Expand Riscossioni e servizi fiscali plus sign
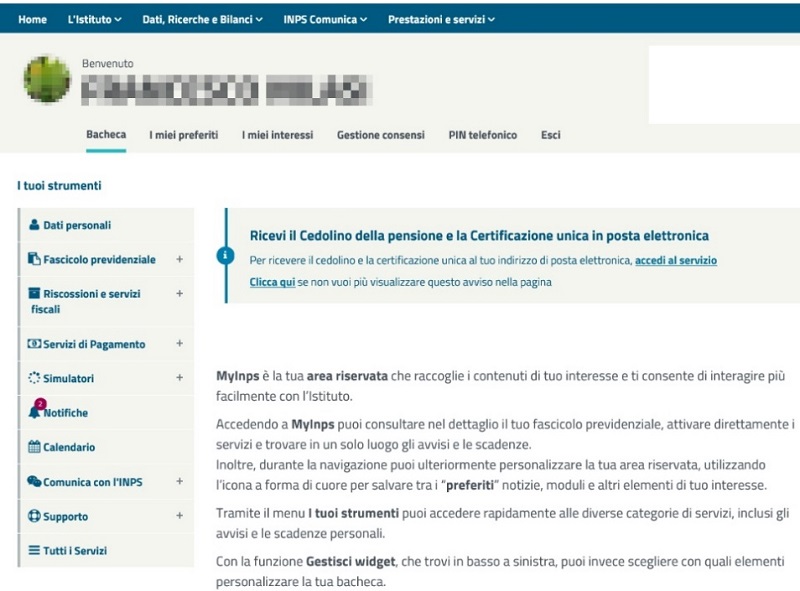 (x=180, y=293)
